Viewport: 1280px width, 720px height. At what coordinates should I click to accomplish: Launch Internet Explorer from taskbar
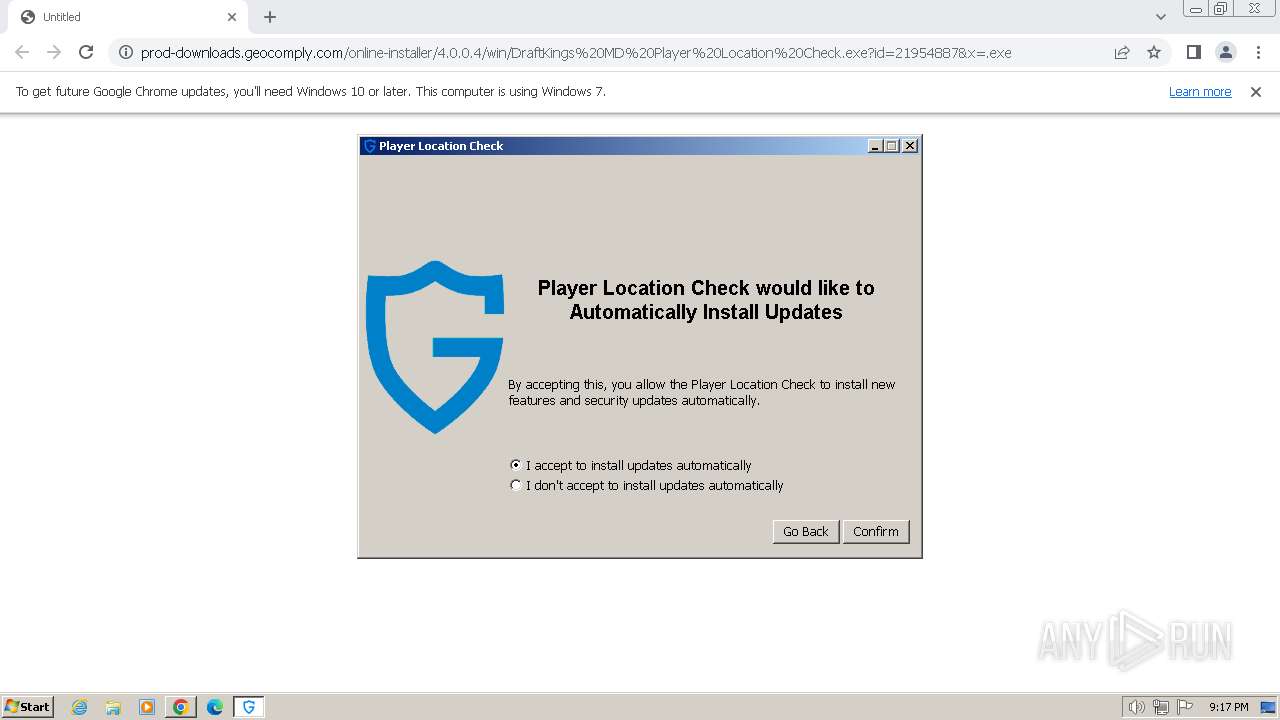(x=80, y=707)
